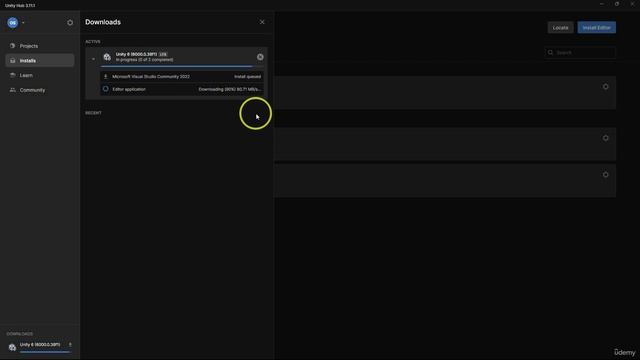Screen dimensions: 640x360
Task: Click the magnifier icon in Search field
Action: click(x=551, y=52)
